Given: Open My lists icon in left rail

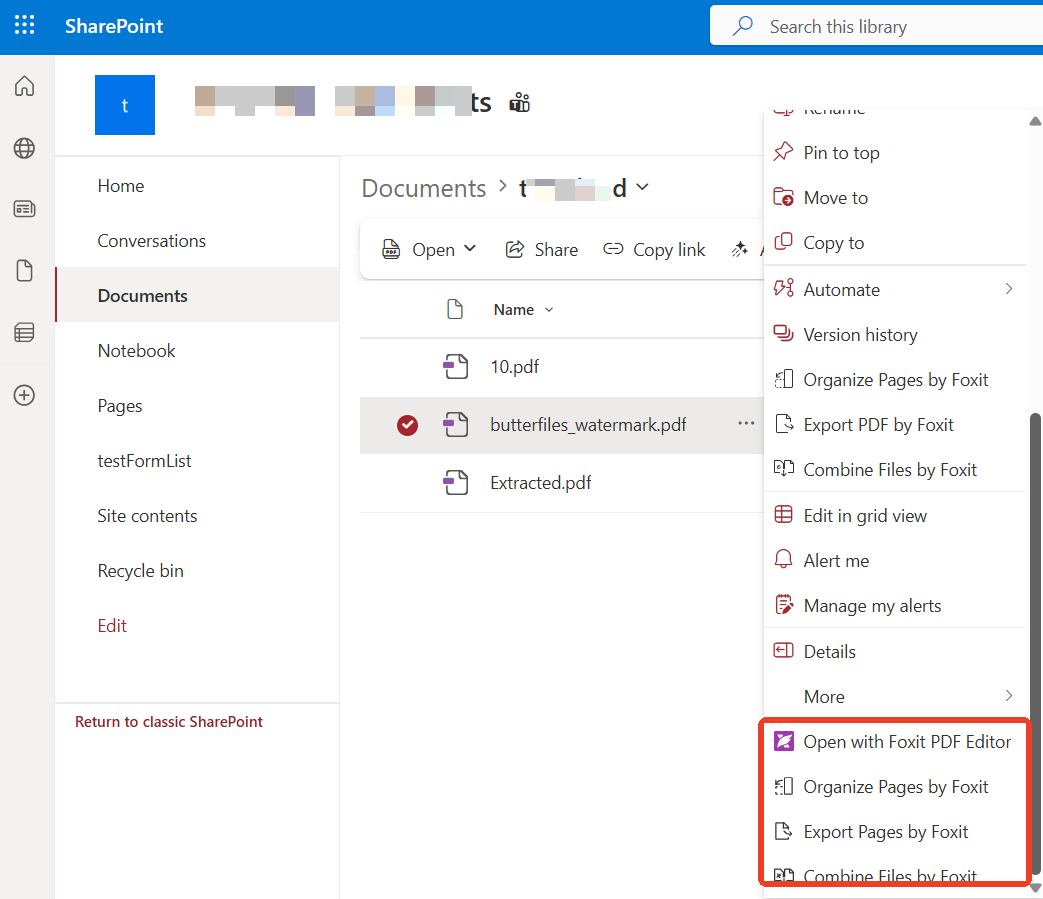Looking at the screenshot, I should 25,332.
